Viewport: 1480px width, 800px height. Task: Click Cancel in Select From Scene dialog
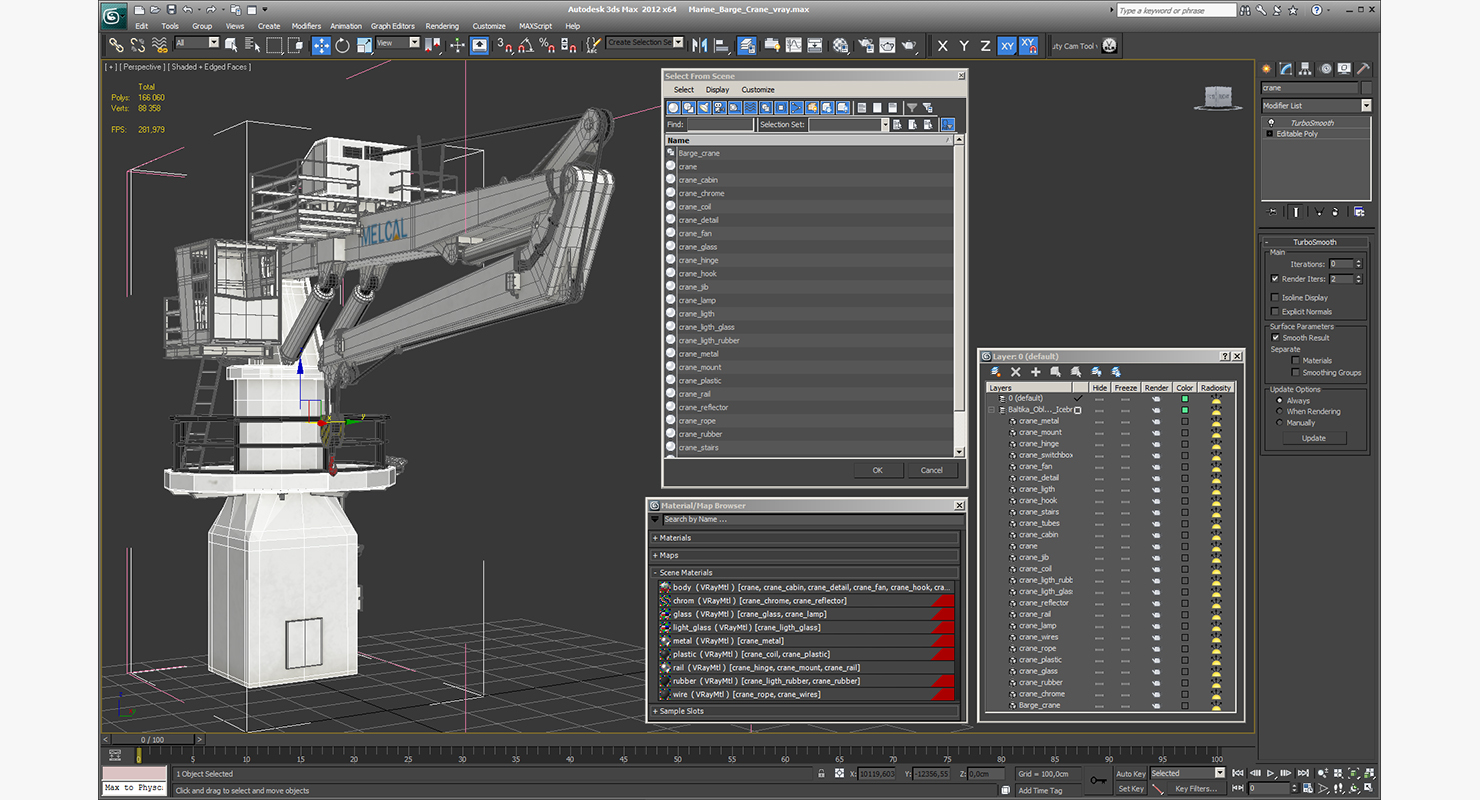(931, 470)
